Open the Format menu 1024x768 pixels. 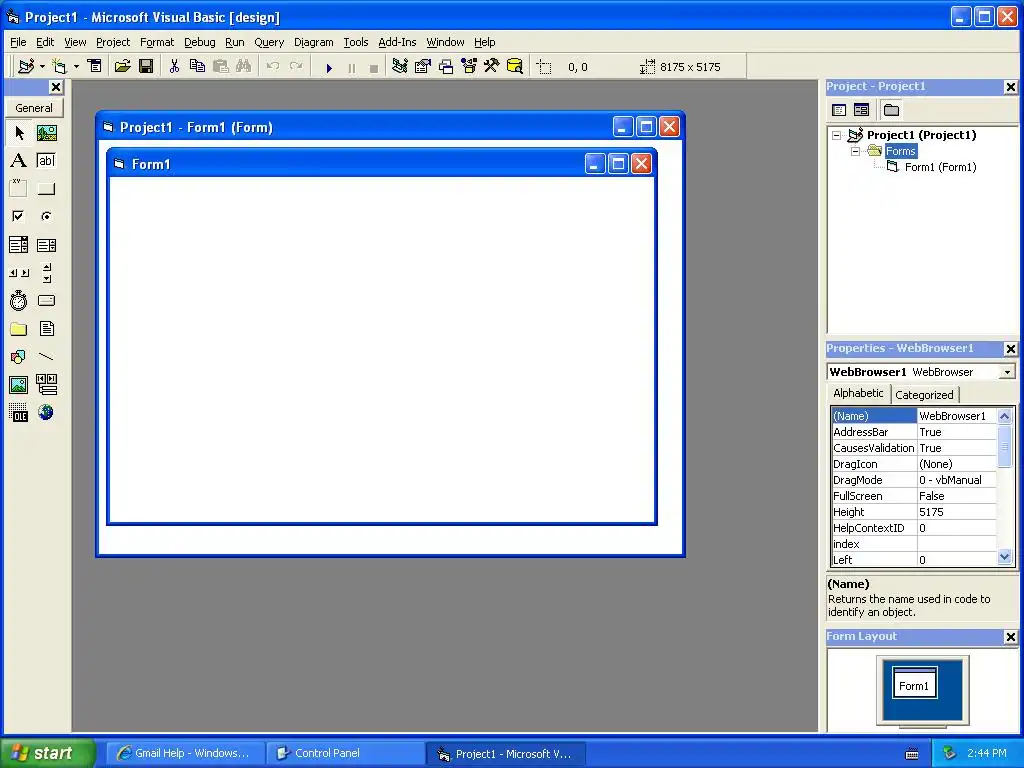tap(157, 42)
